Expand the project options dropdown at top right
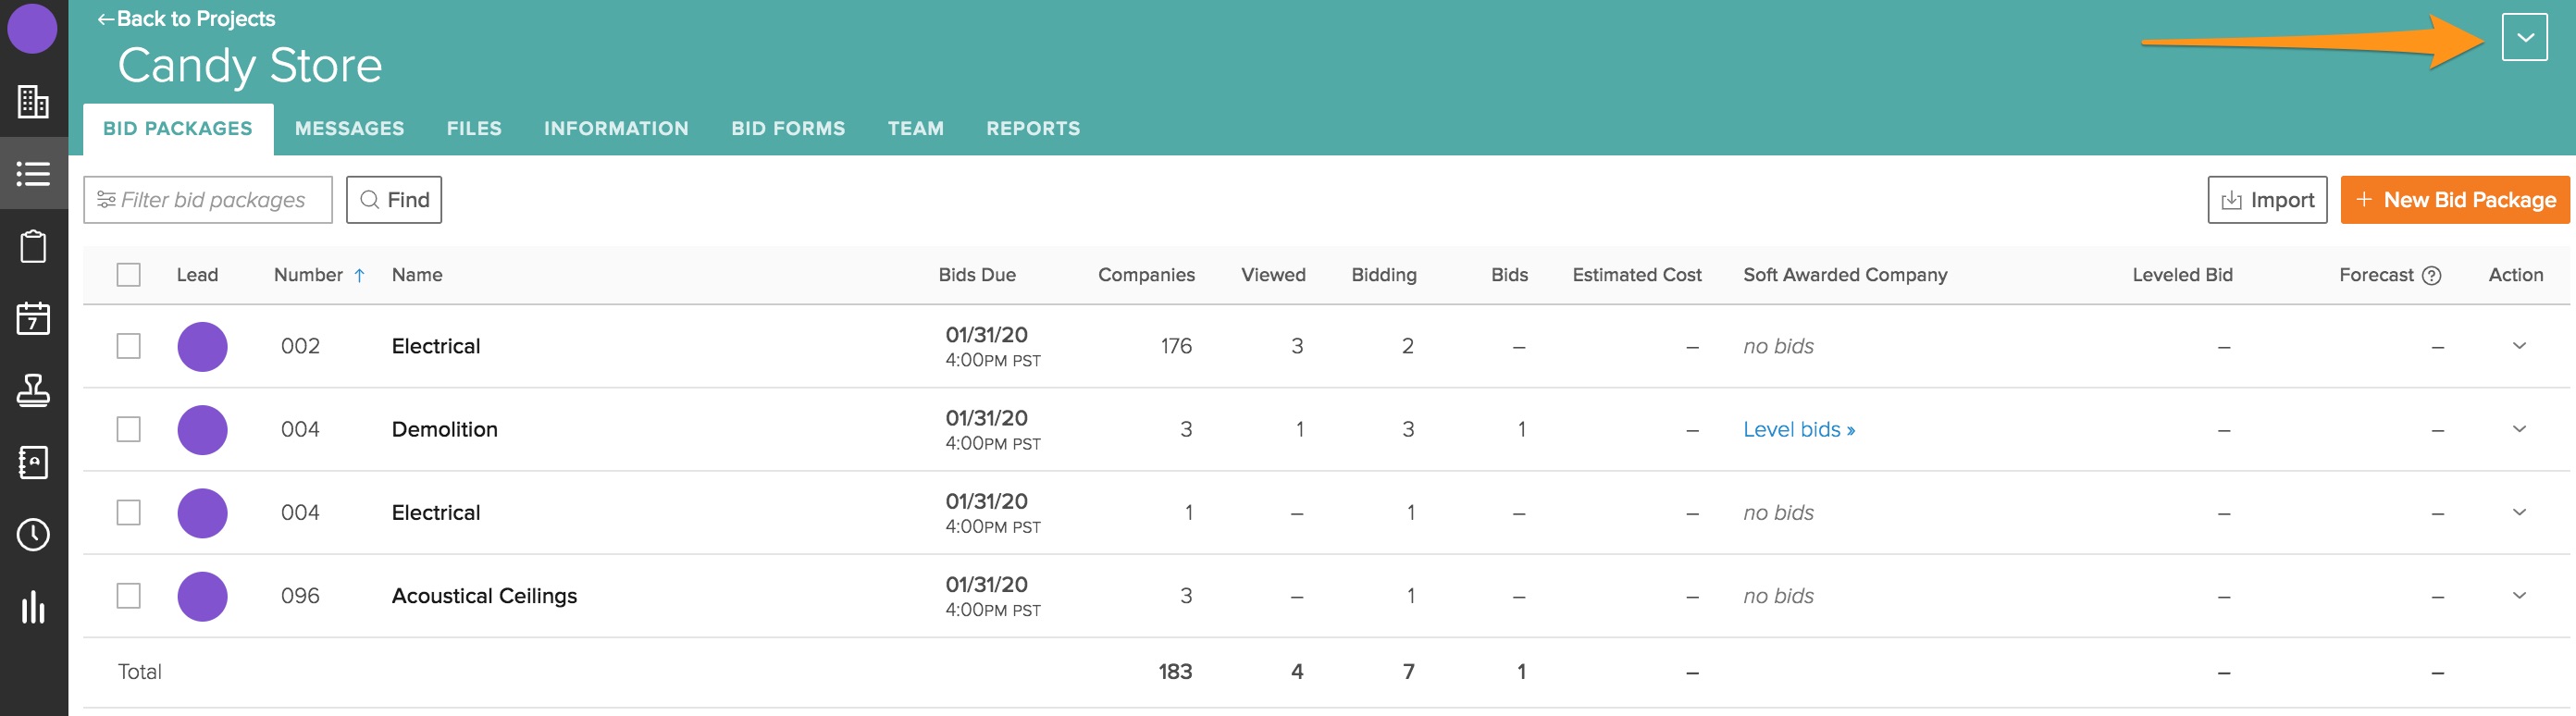Viewport: 2576px width, 716px height. (x=2524, y=38)
